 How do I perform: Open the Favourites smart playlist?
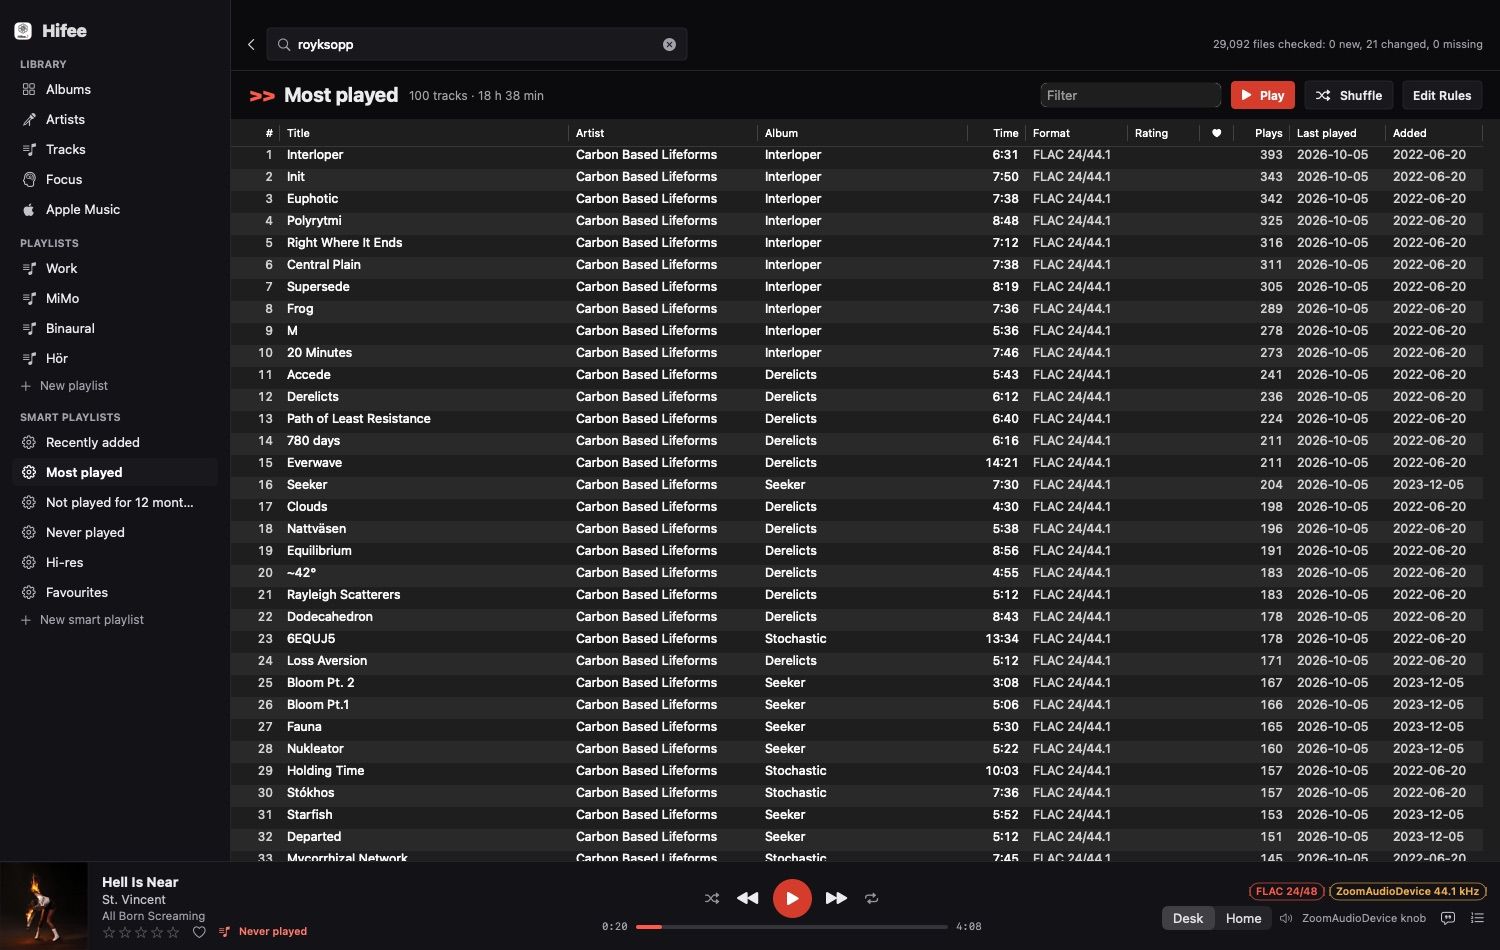click(76, 592)
